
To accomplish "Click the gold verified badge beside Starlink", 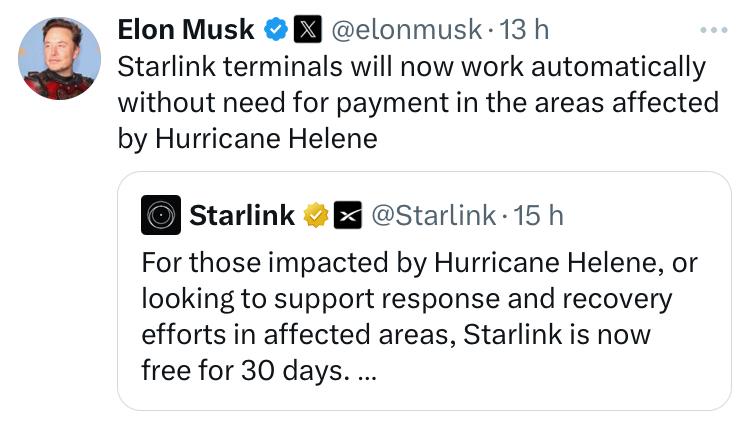I will click(316, 215).
